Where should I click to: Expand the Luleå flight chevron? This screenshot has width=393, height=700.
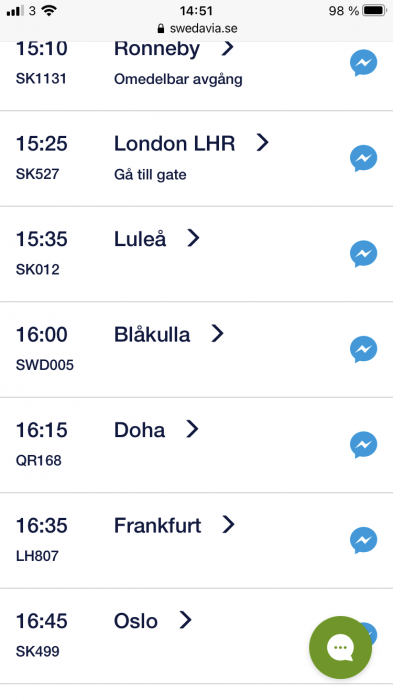coord(193,238)
